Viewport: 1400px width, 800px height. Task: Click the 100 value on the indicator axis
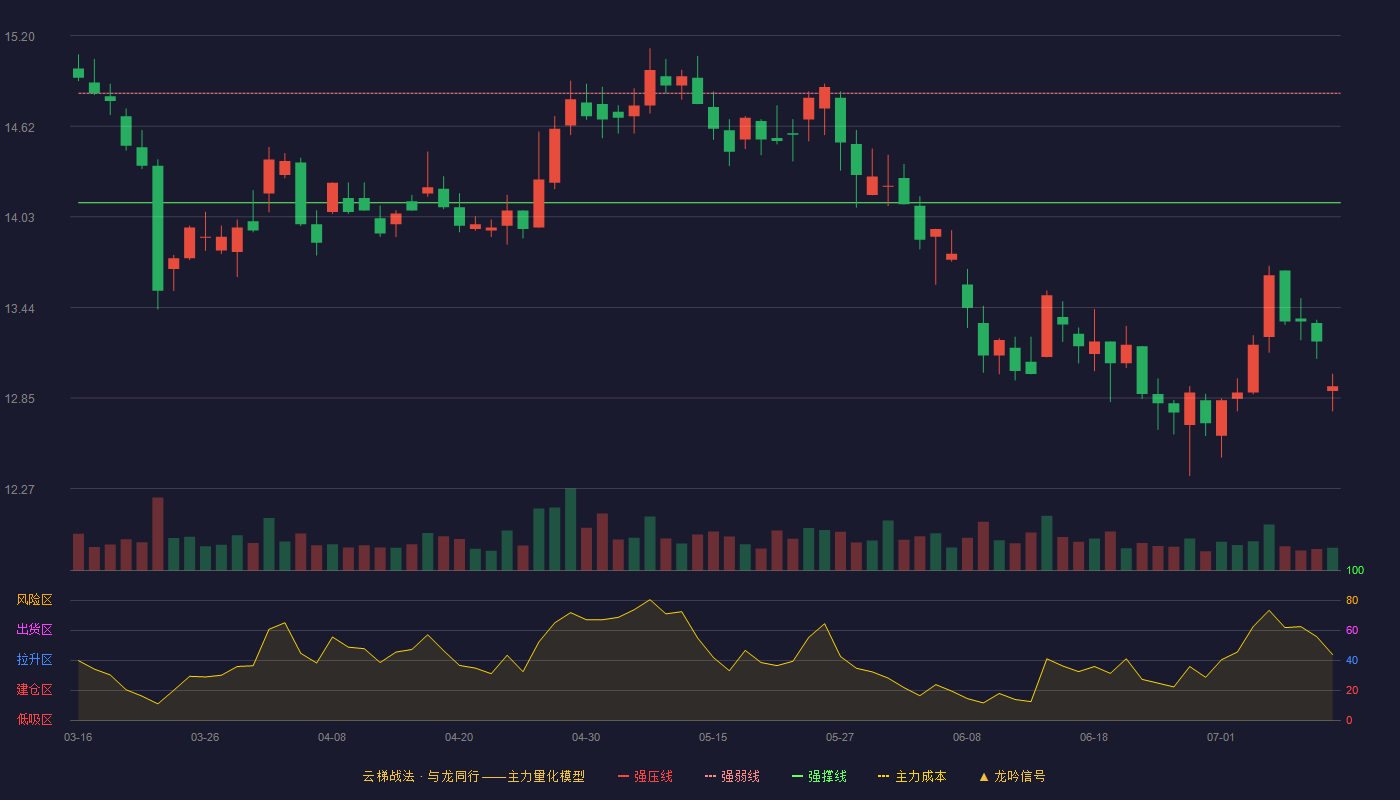pos(1355,570)
